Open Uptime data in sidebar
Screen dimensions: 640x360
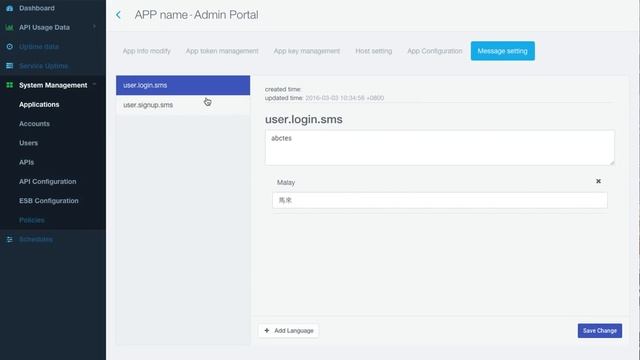pos(39,47)
